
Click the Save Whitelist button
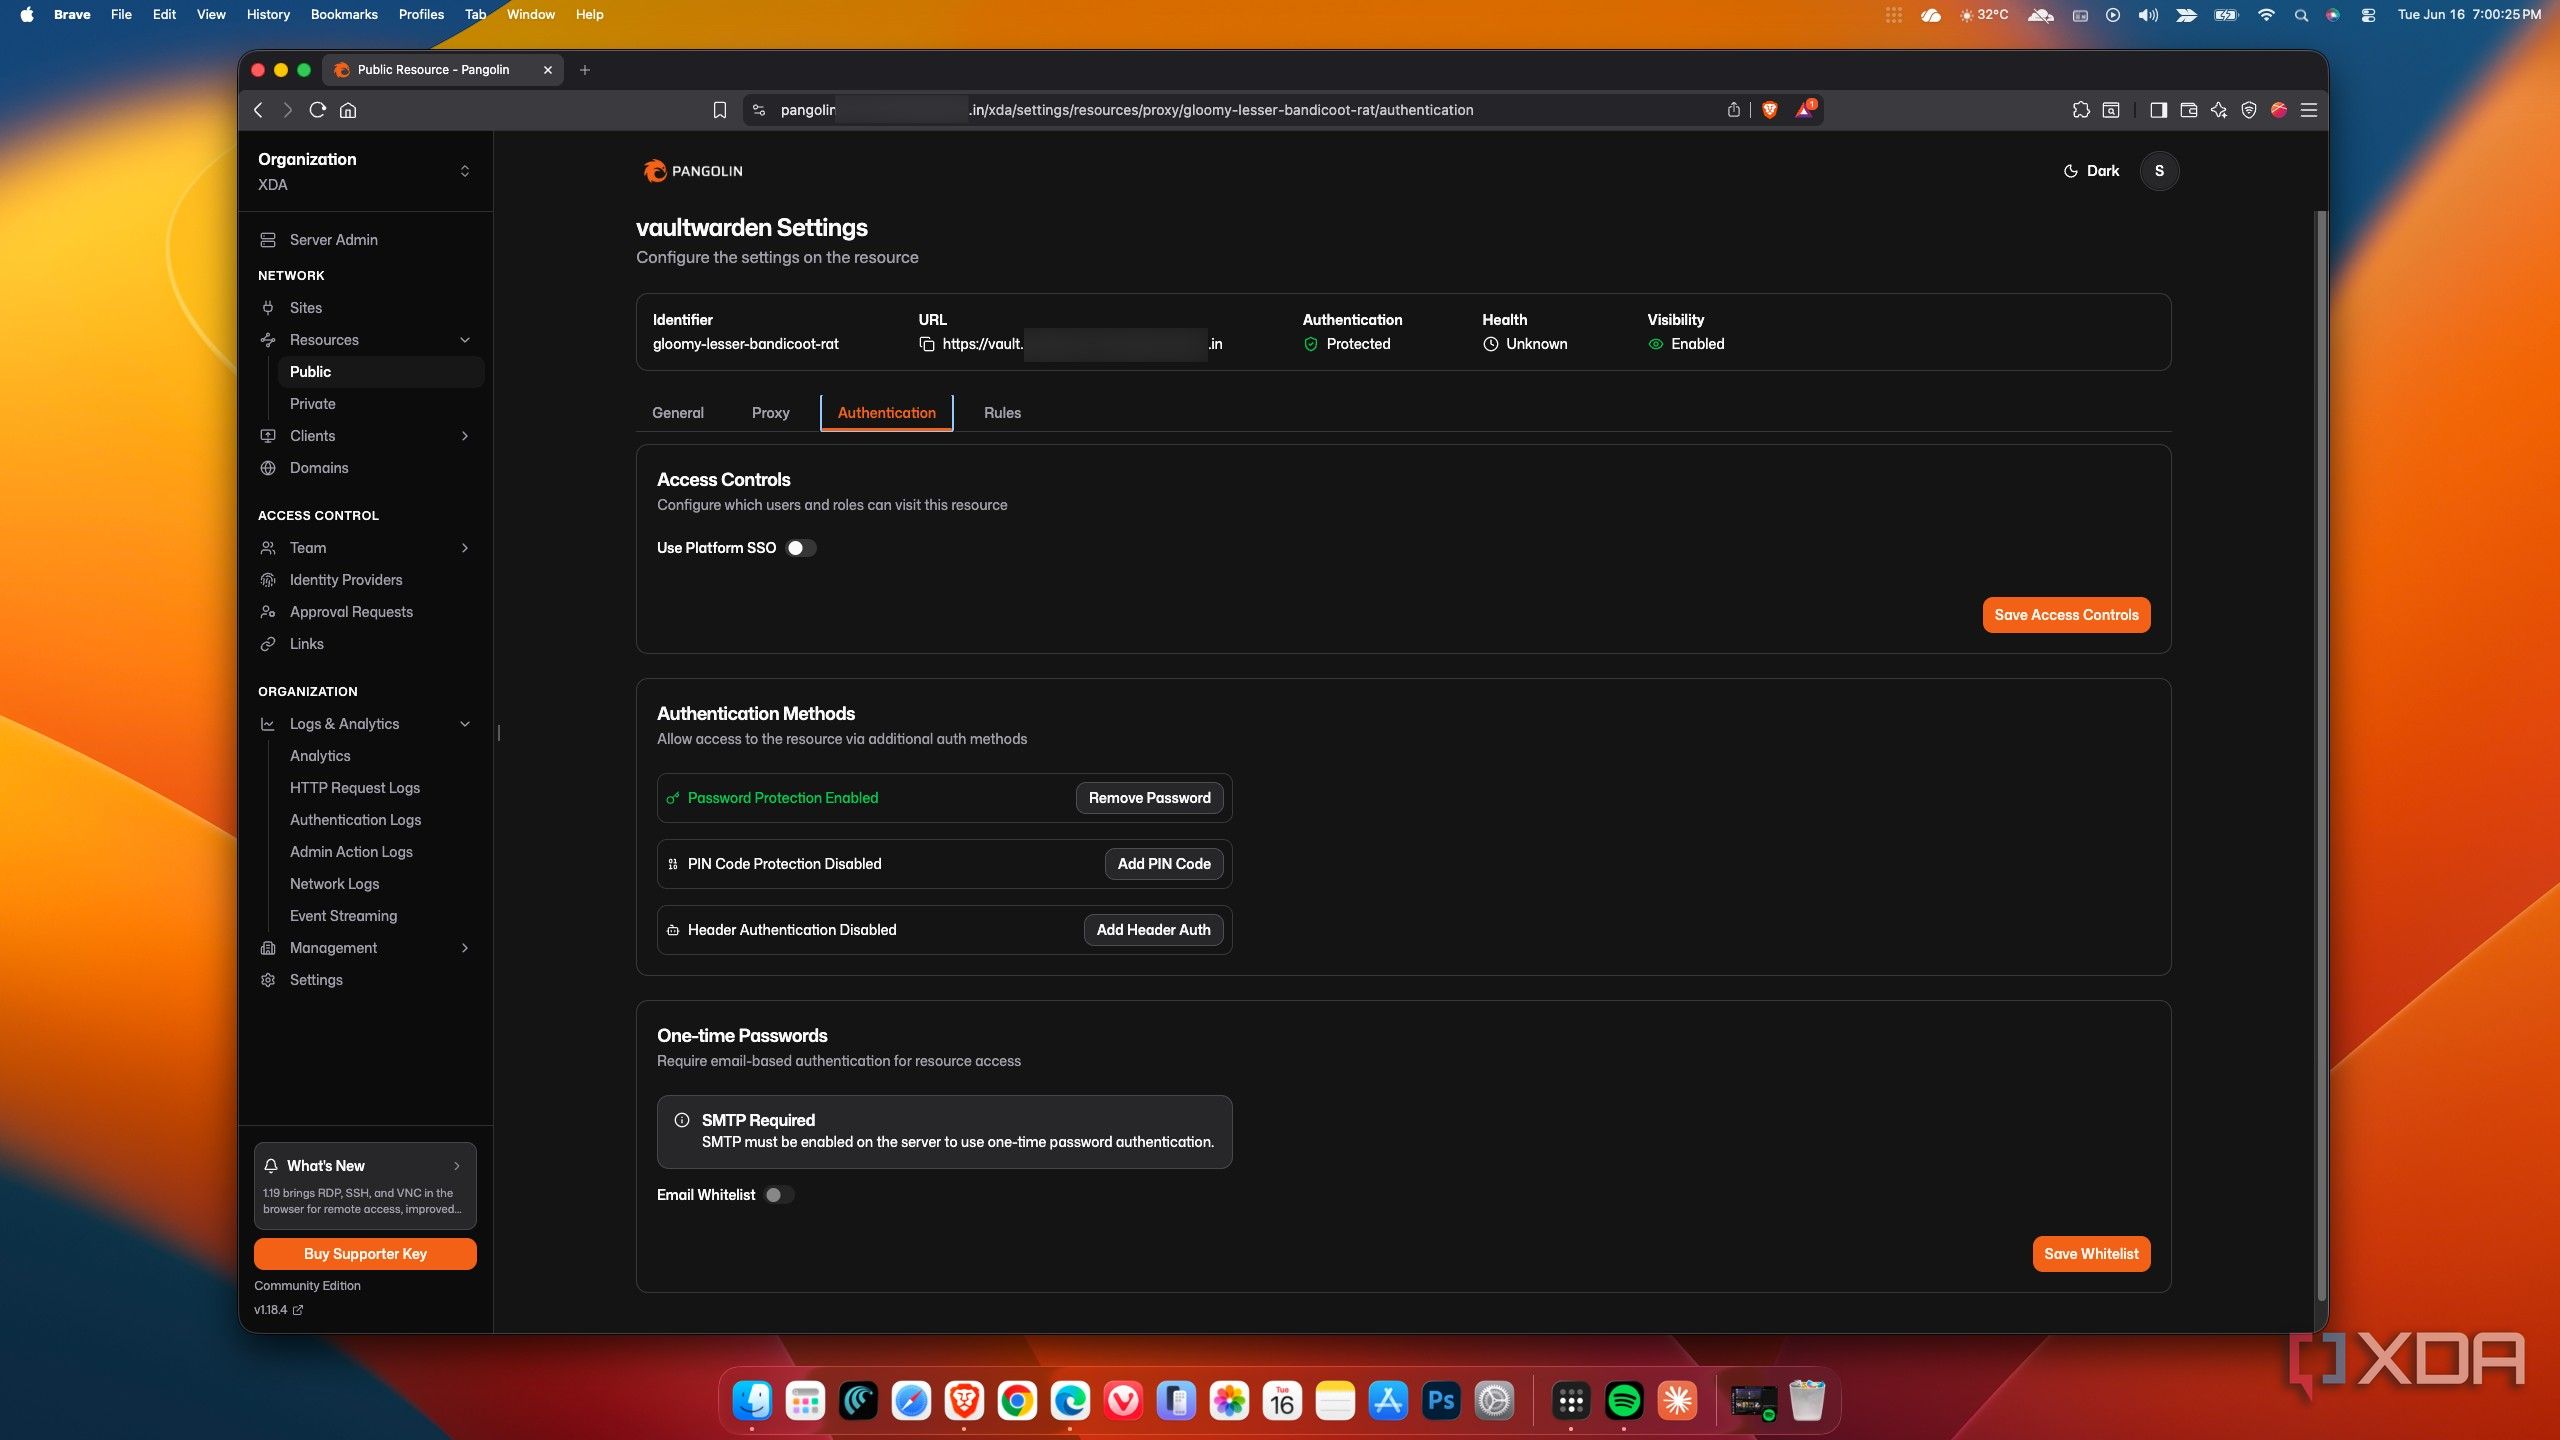pos(2091,1254)
